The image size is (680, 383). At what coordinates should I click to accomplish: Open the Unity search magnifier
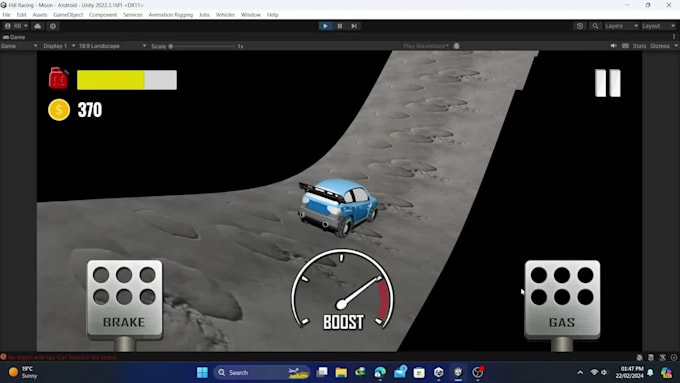[x=595, y=26]
